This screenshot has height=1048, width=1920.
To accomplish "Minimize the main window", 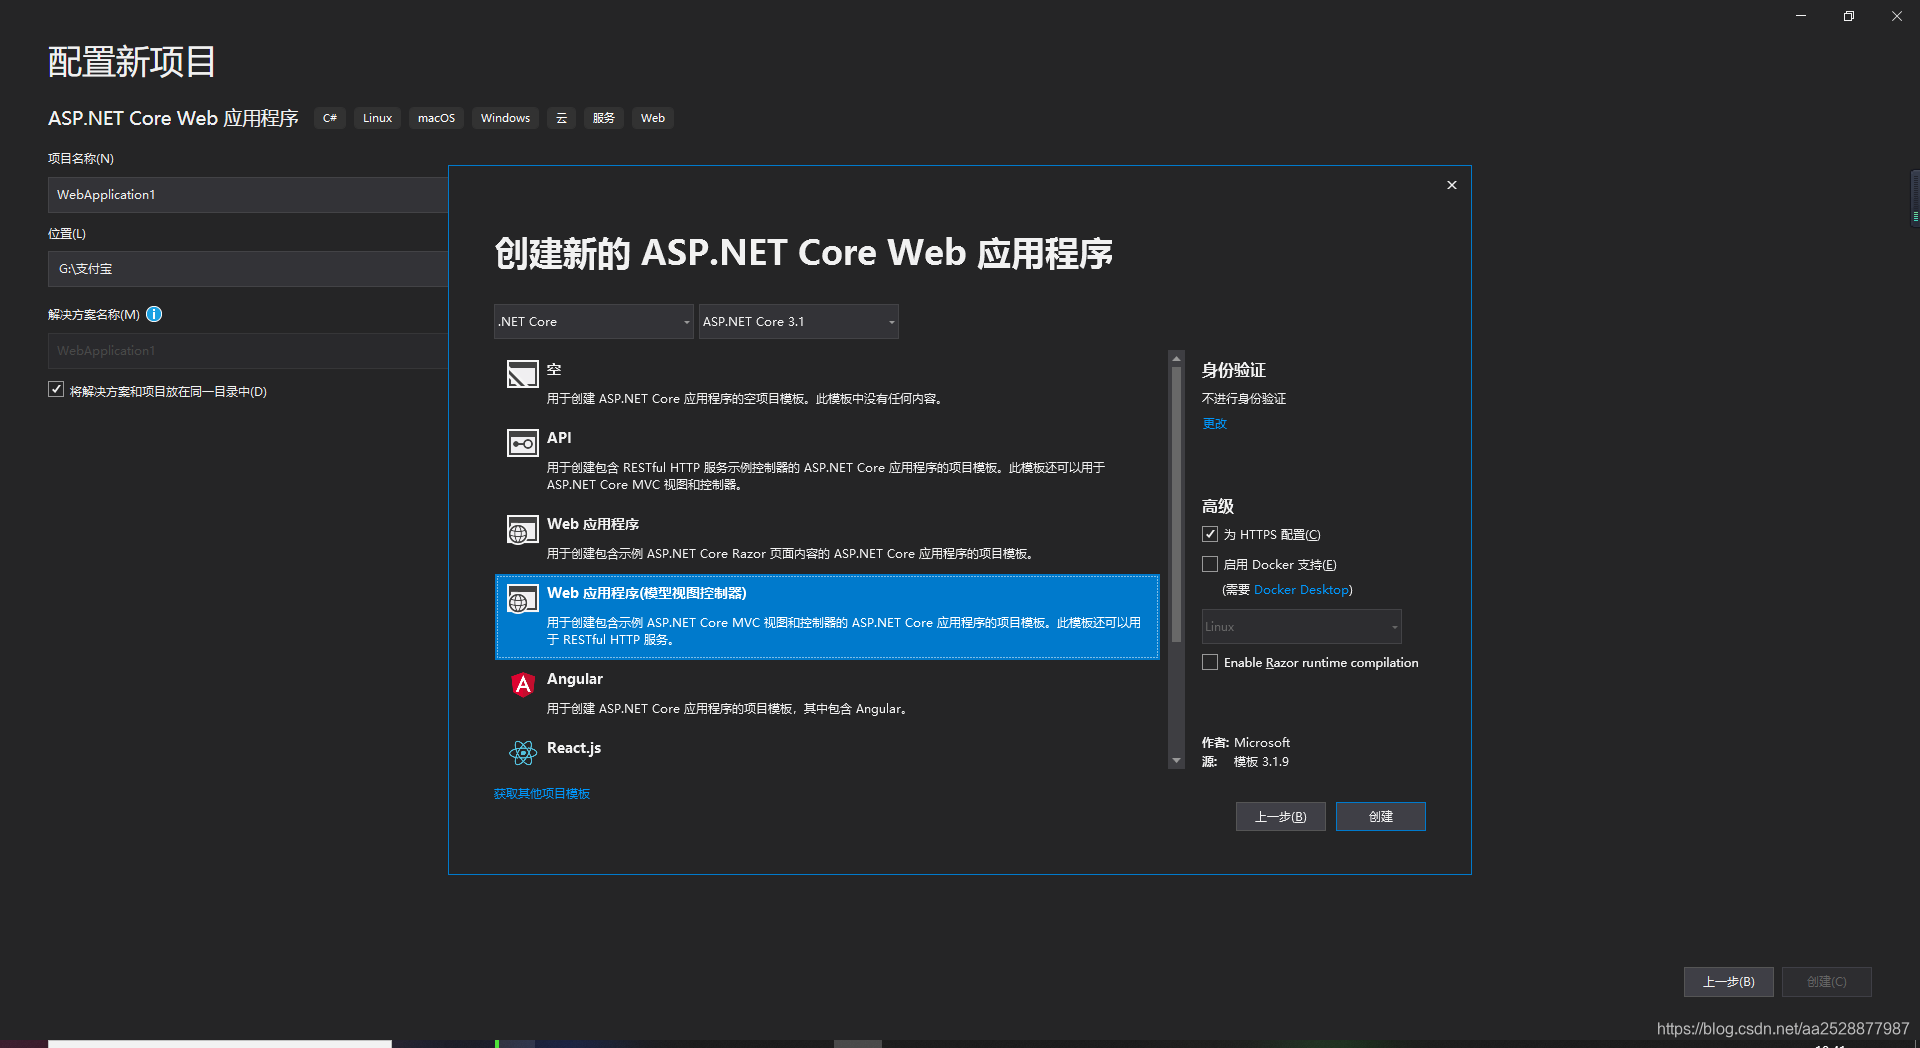I will coord(1801,16).
